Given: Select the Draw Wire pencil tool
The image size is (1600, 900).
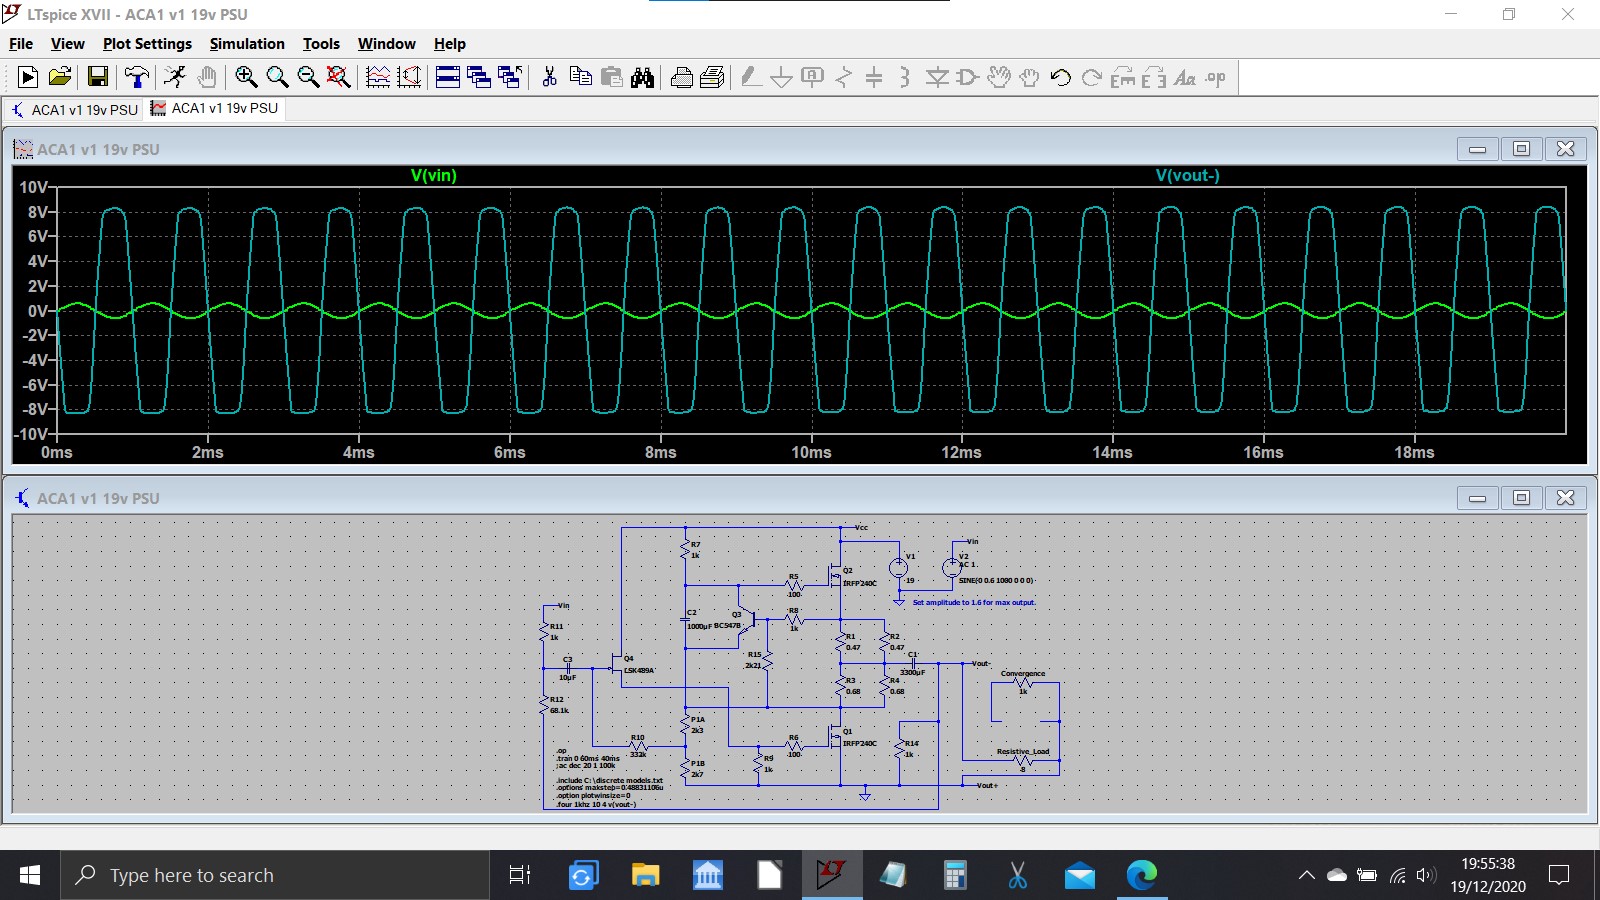Looking at the screenshot, I should tap(751, 77).
